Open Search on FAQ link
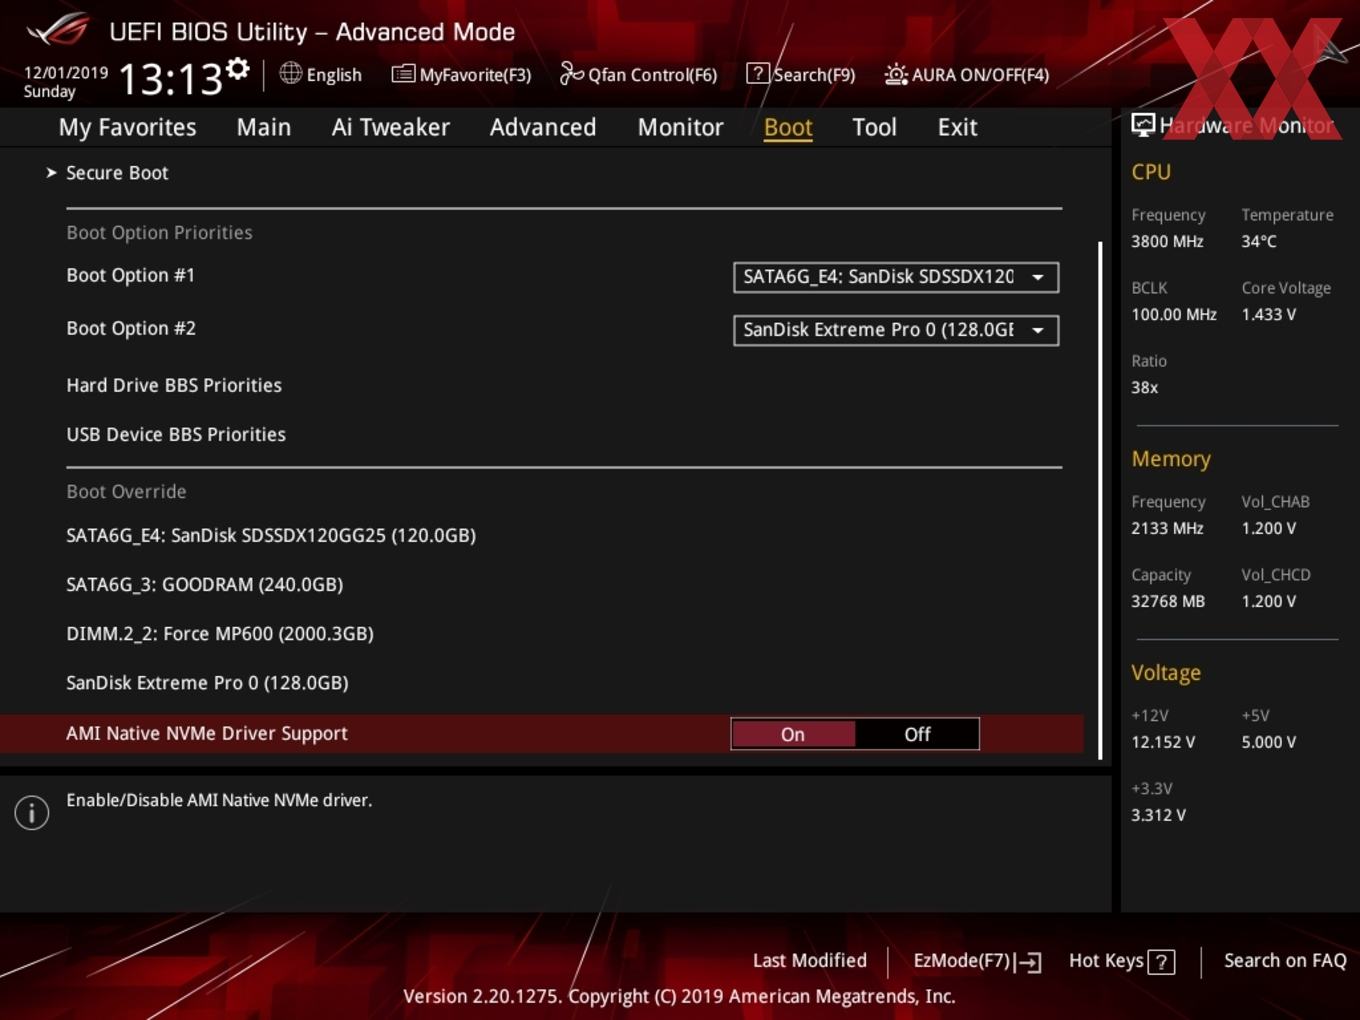This screenshot has width=1360, height=1020. tap(1285, 961)
